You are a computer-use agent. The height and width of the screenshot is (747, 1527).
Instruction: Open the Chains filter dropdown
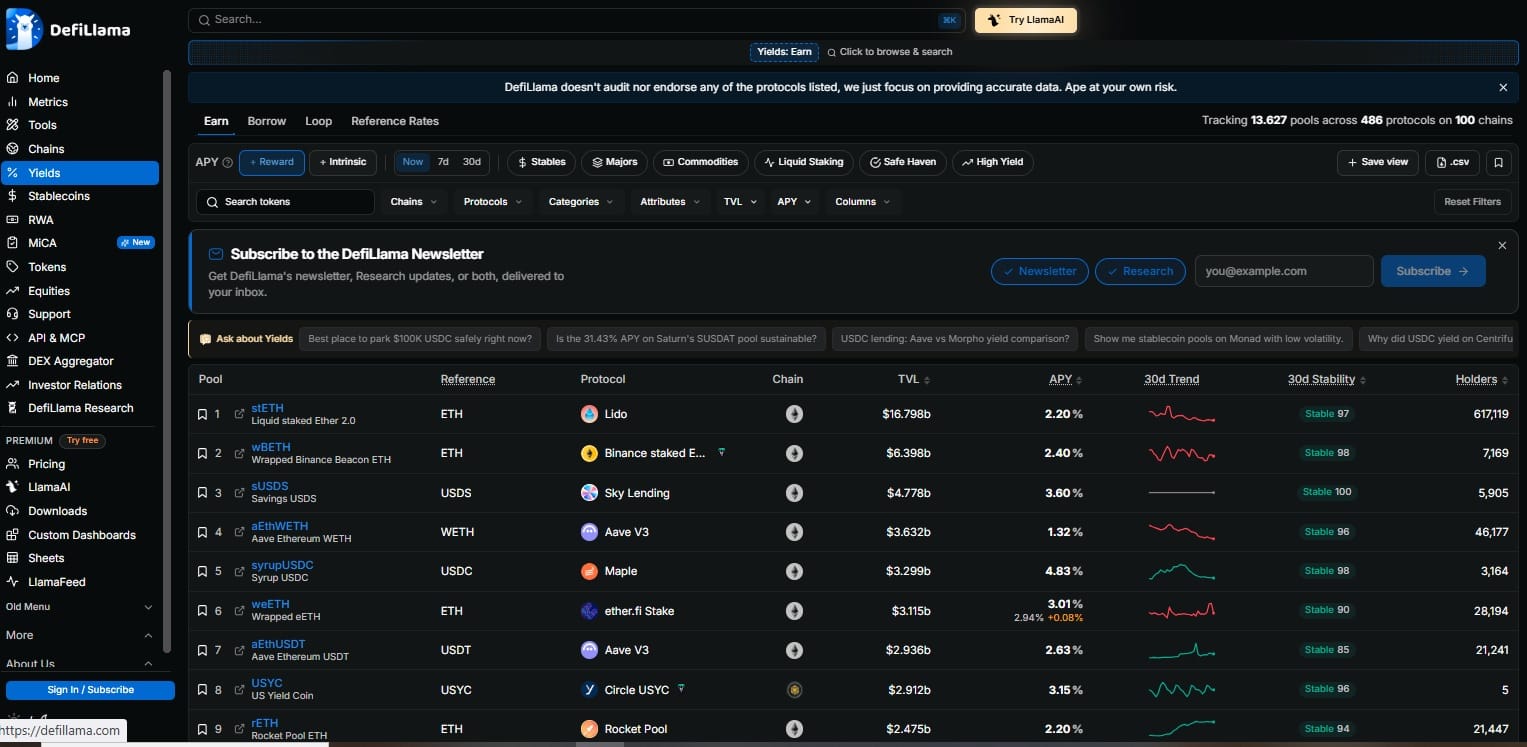[x=414, y=202]
